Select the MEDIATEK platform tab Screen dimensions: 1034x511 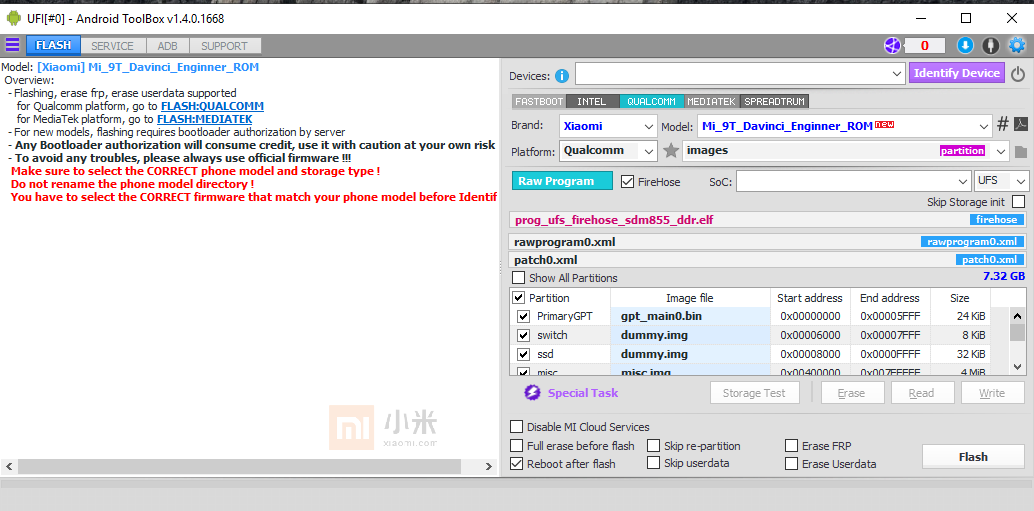[712, 102]
